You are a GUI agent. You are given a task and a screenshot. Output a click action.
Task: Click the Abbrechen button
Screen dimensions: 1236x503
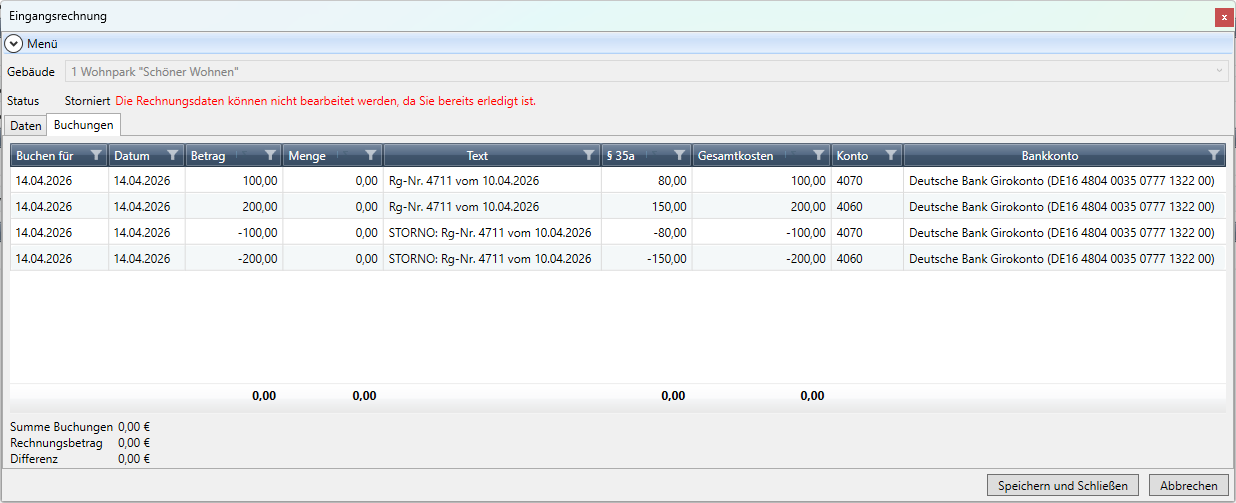pos(1189,485)
